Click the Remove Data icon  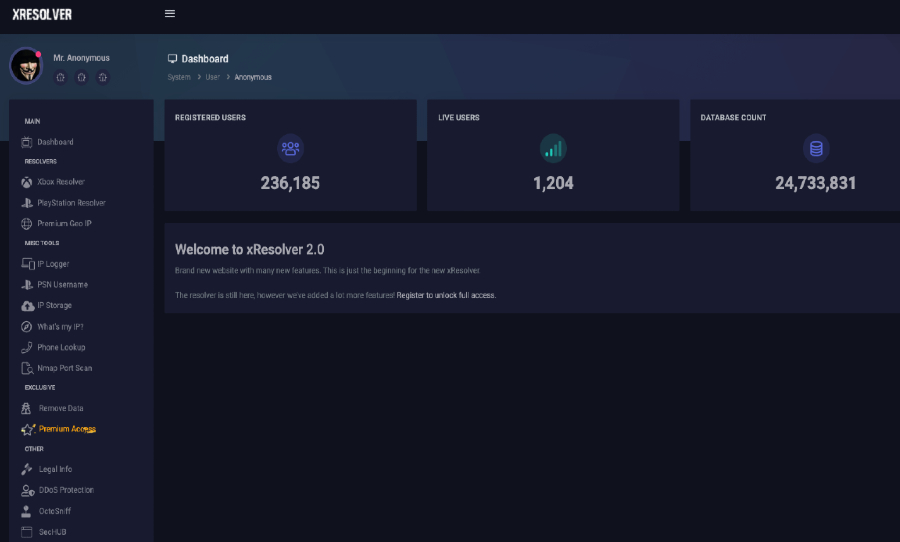click(x=26, y=408)
